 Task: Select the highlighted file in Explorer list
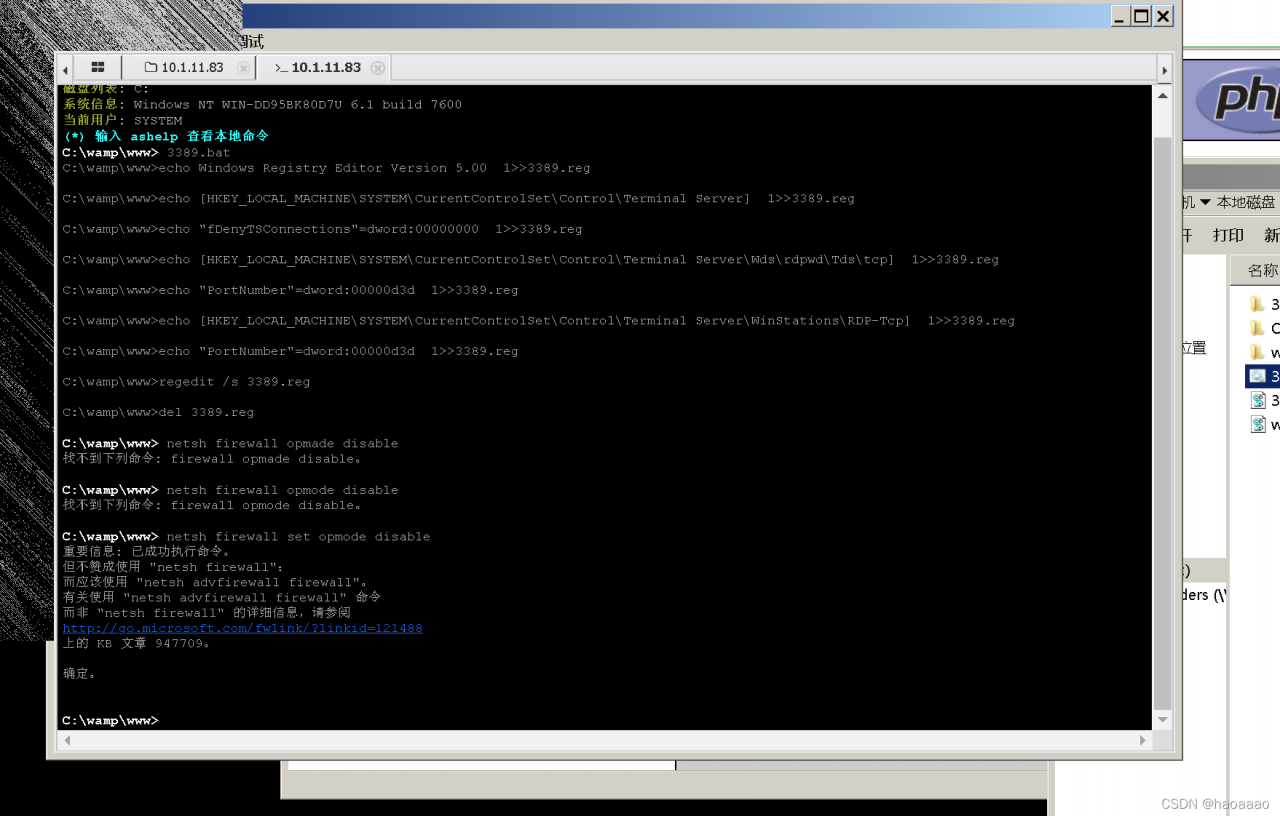coord(1263,376)
